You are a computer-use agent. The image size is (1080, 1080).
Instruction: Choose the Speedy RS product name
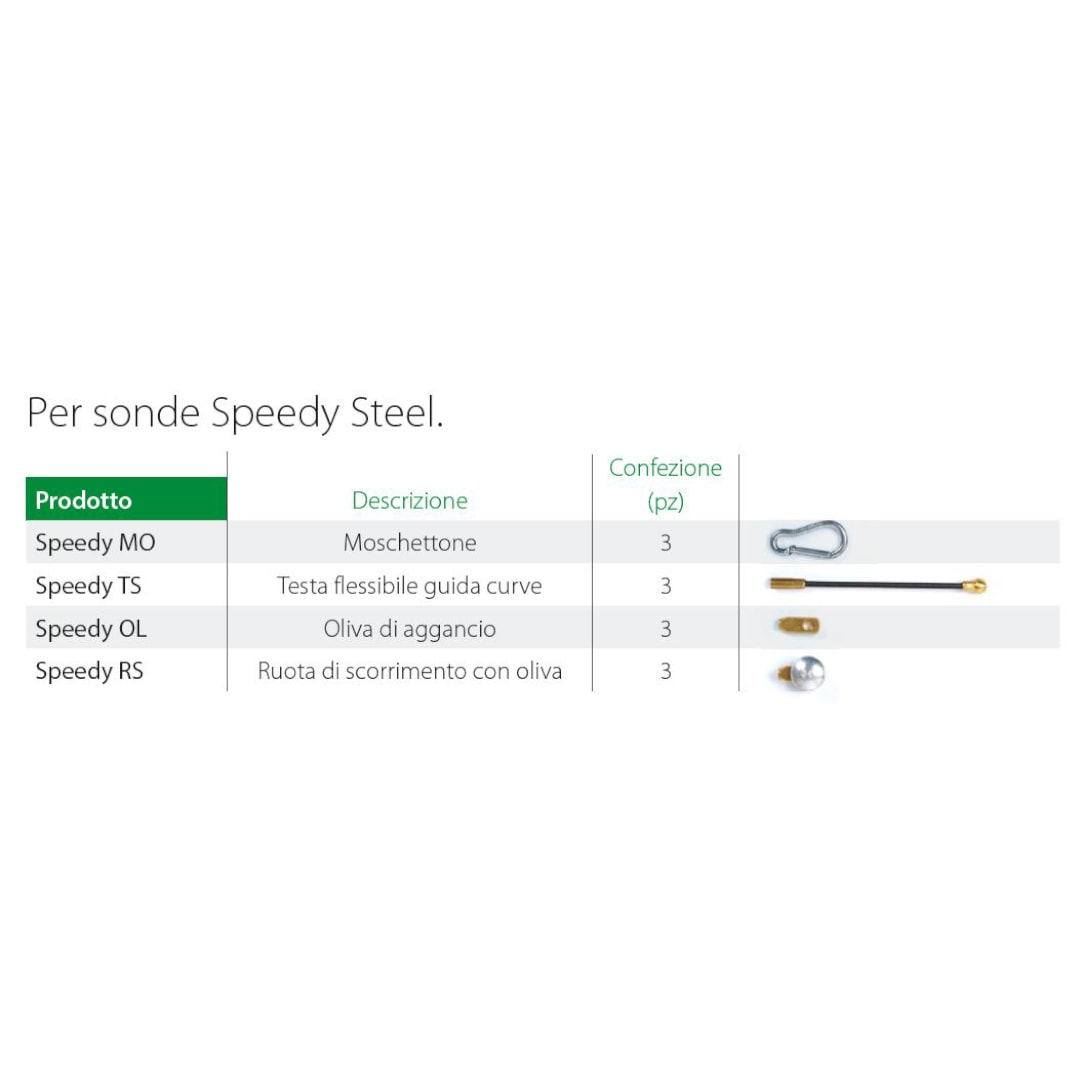pyautogui.click(x=89, y=671)
